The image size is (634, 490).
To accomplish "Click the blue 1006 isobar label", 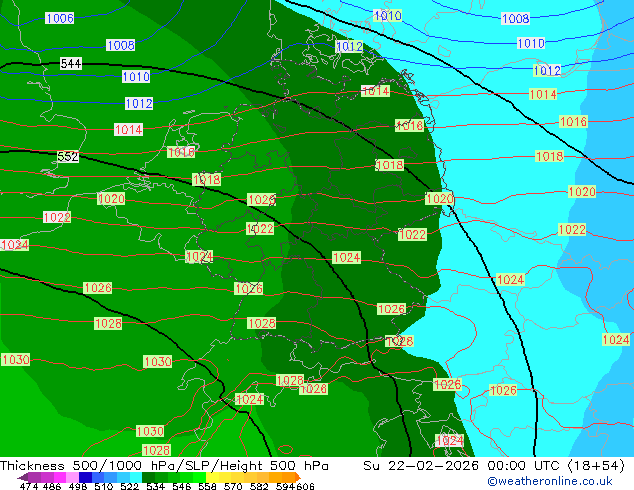I will pyautogui.click(x=59, y=18).
